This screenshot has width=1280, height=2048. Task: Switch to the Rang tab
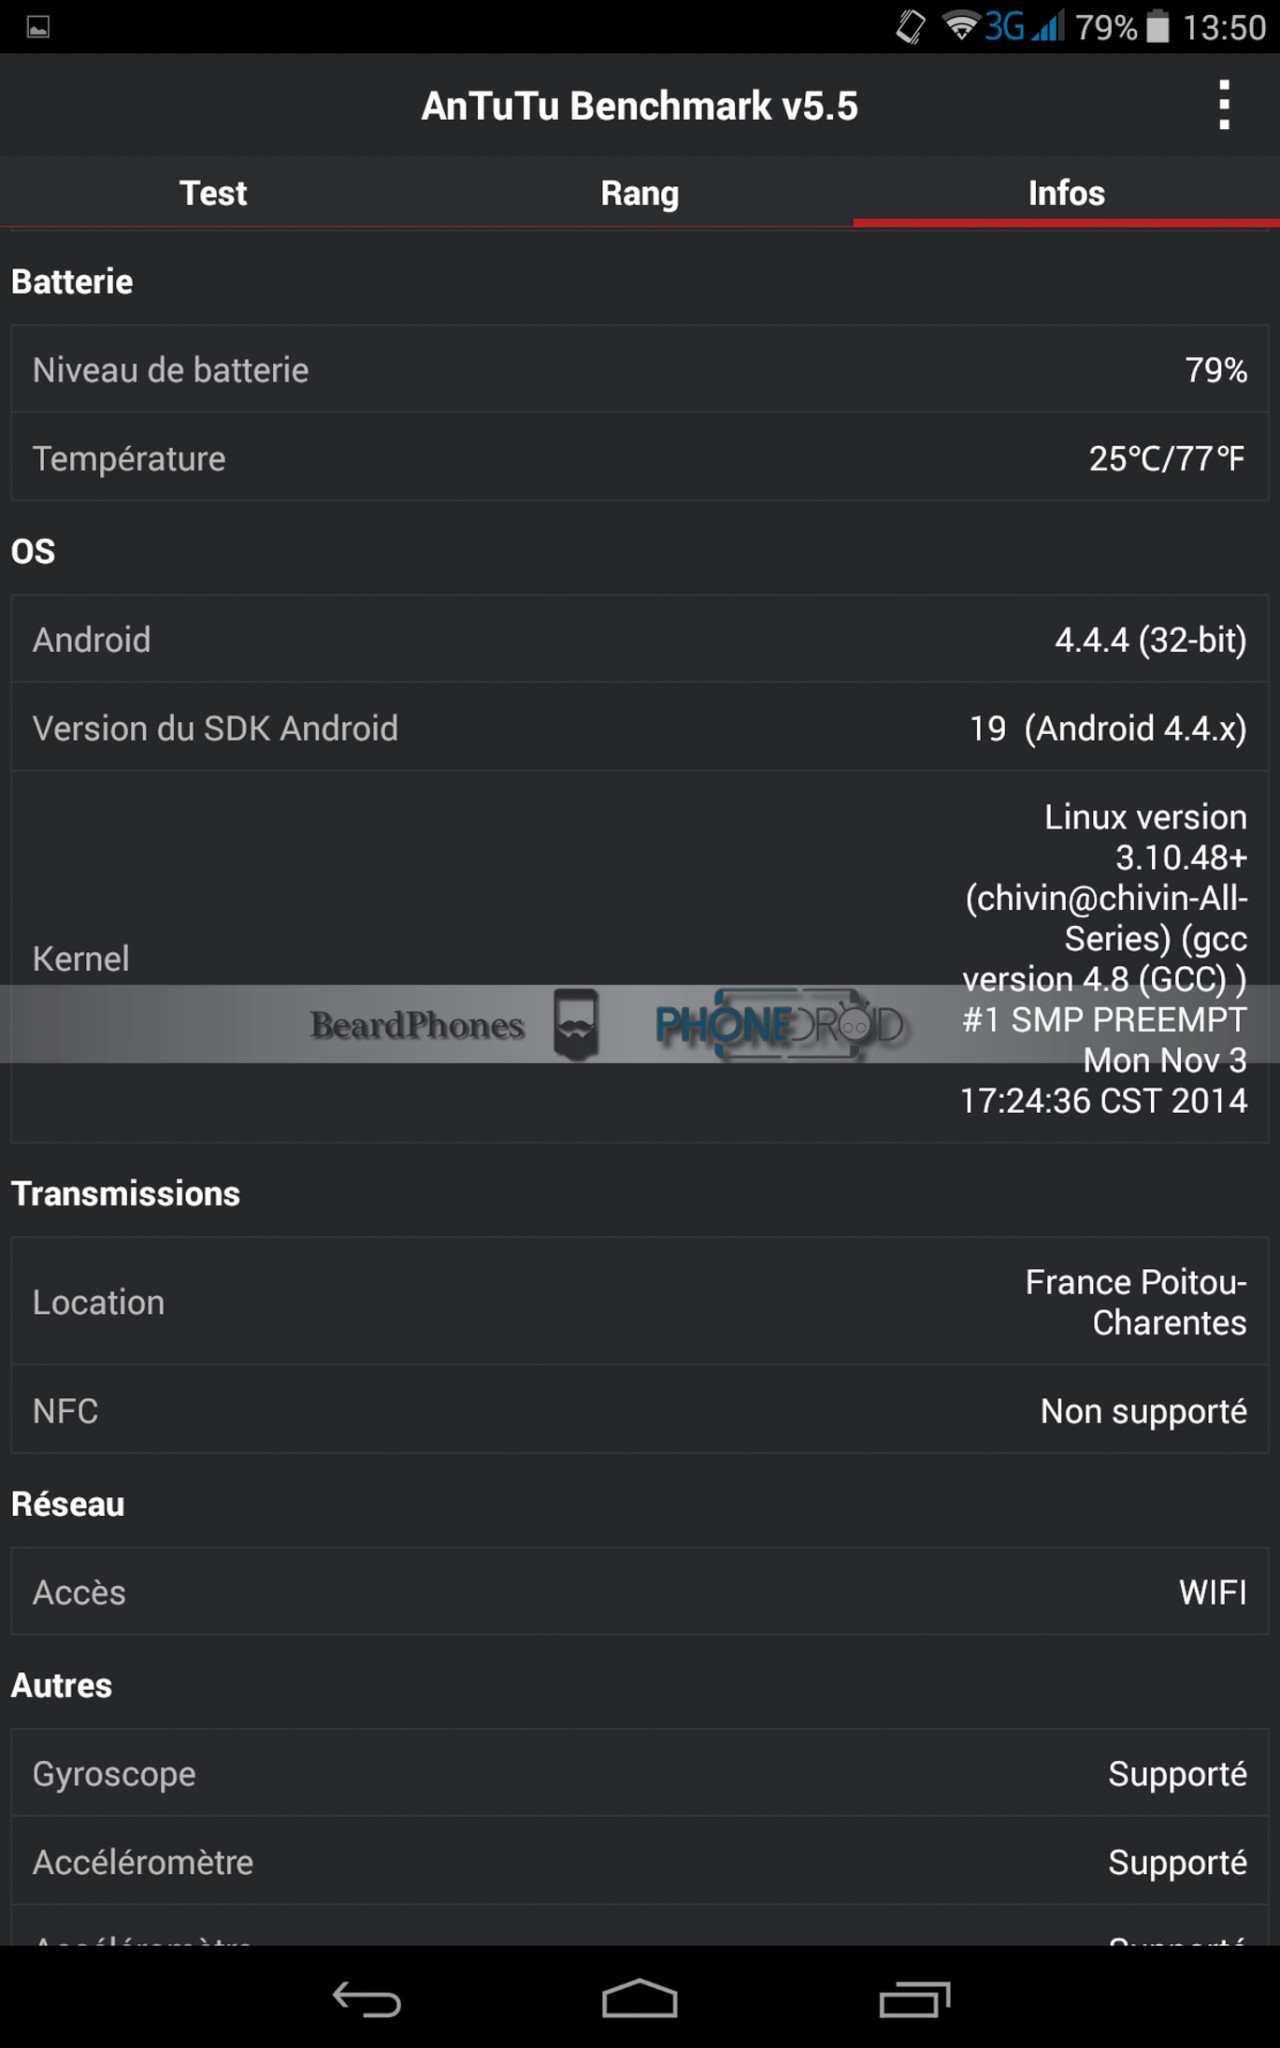tap(640, 192)
